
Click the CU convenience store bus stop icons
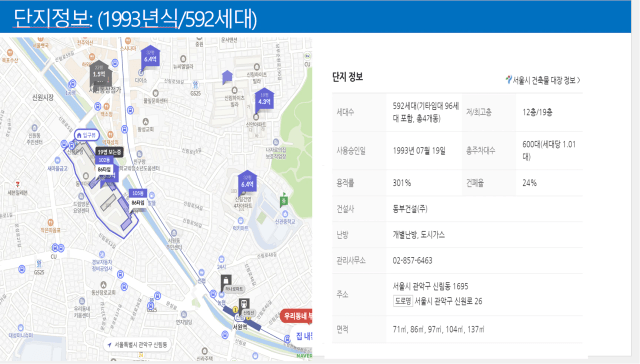tap(58, 248)
